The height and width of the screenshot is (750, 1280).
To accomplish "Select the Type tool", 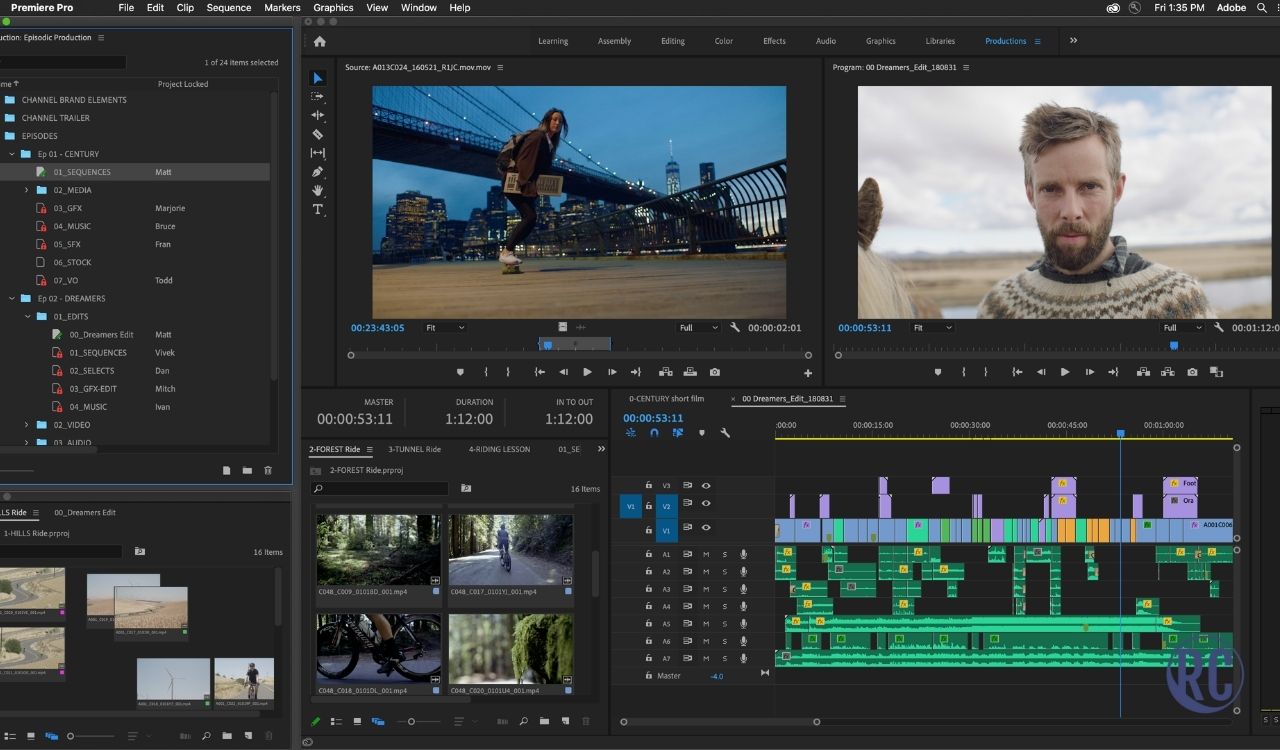I will pos(318,209).
